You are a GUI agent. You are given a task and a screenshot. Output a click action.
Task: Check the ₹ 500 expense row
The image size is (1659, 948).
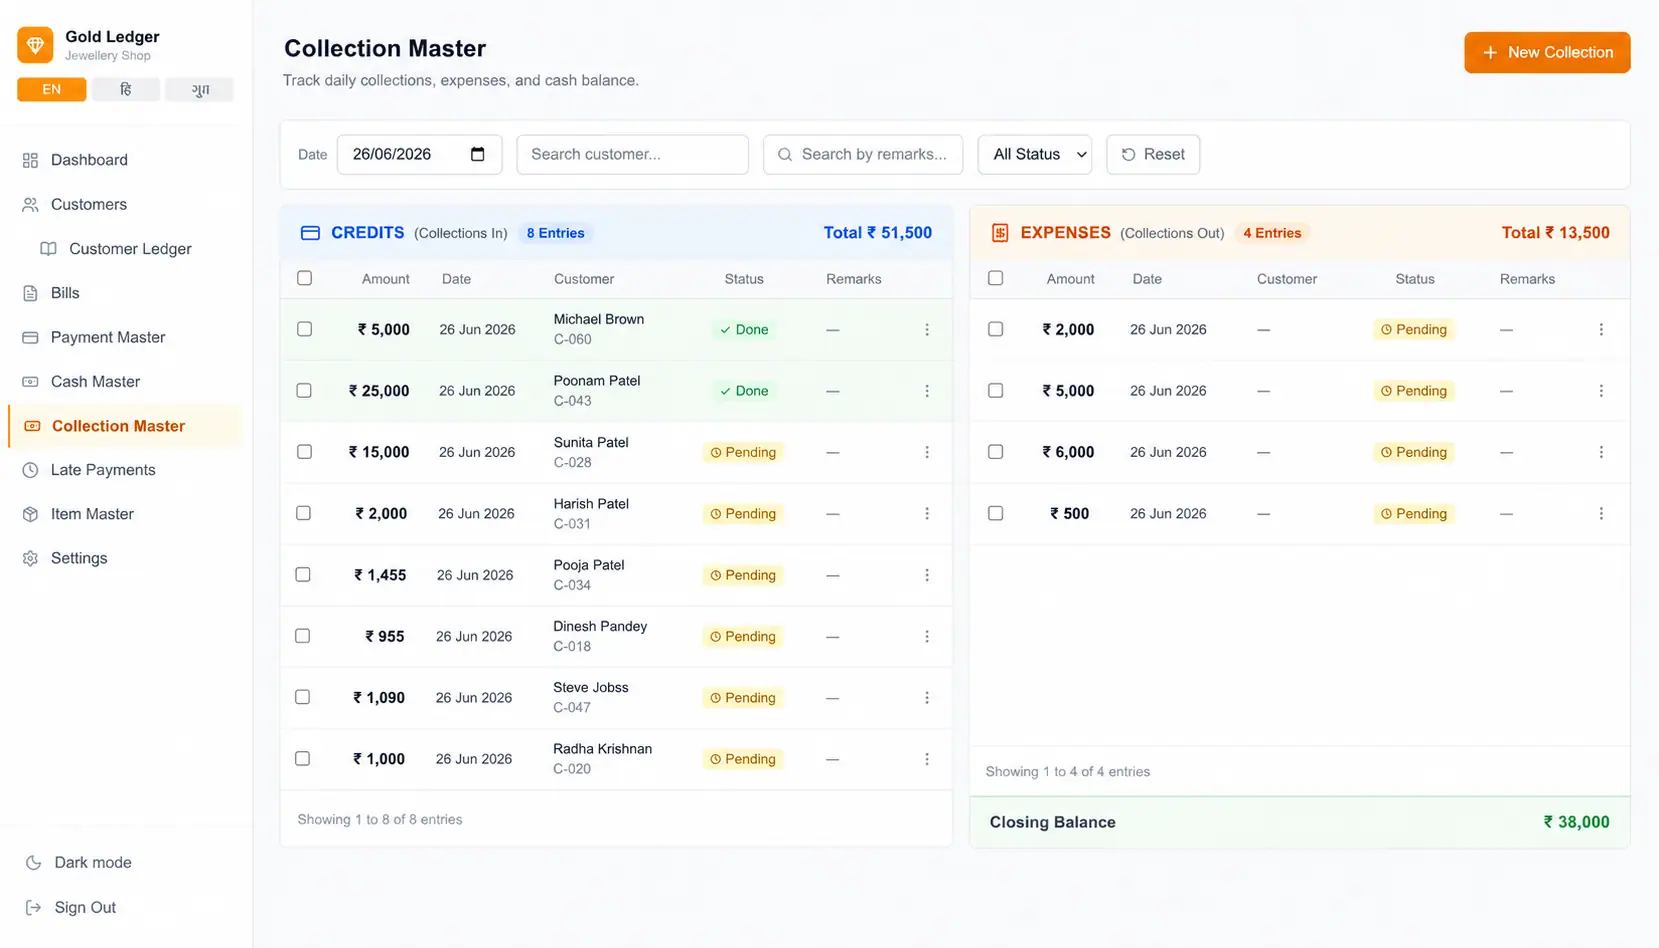coord(995,513)
